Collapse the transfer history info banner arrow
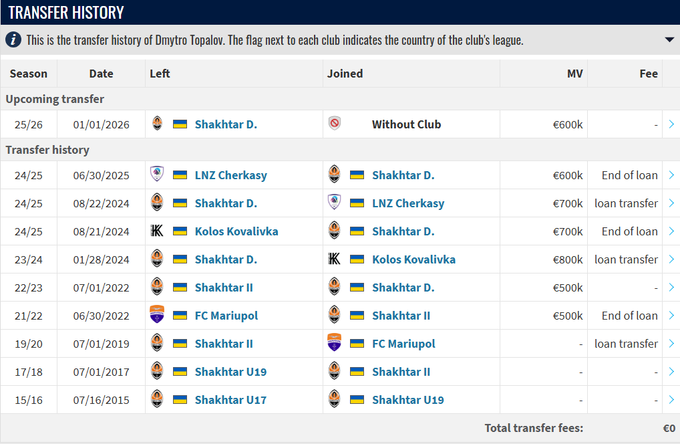The height and width of the screenshot is (444, 680). (669, 40)
